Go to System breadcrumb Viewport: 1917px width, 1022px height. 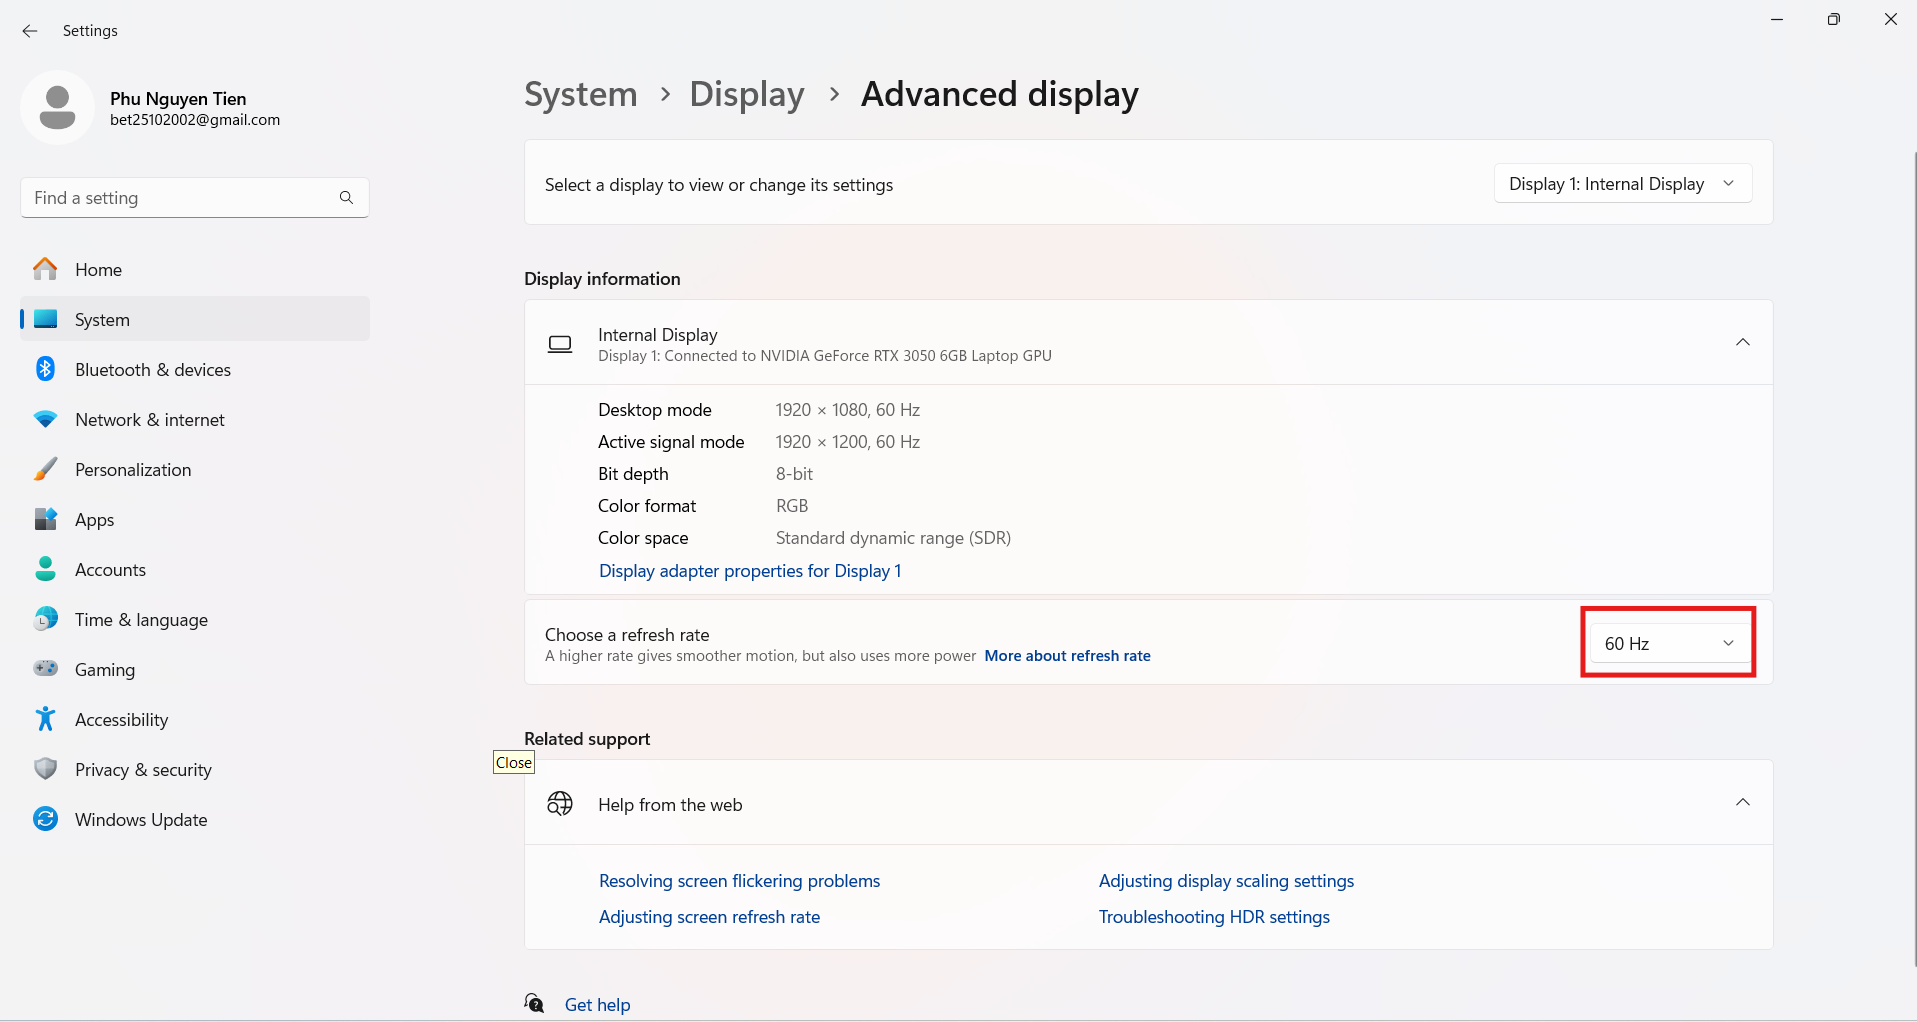tap(581, 94)
